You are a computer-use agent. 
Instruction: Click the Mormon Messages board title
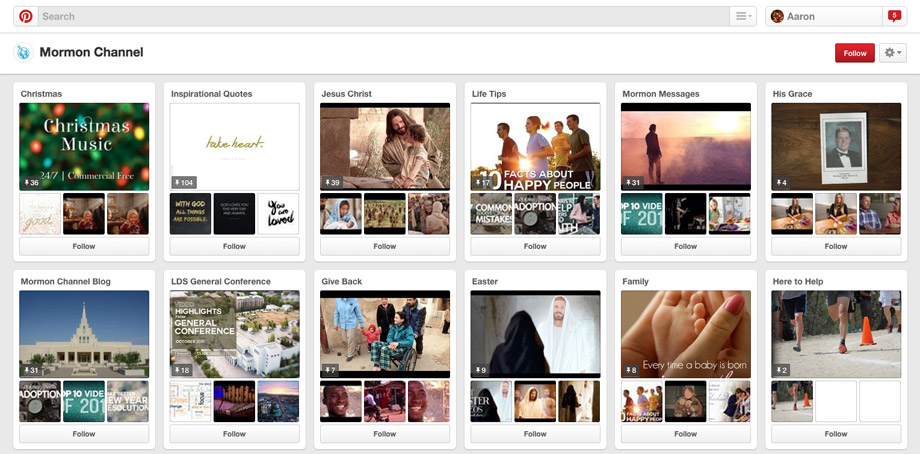pyautogui.click(x=661, y=94)
